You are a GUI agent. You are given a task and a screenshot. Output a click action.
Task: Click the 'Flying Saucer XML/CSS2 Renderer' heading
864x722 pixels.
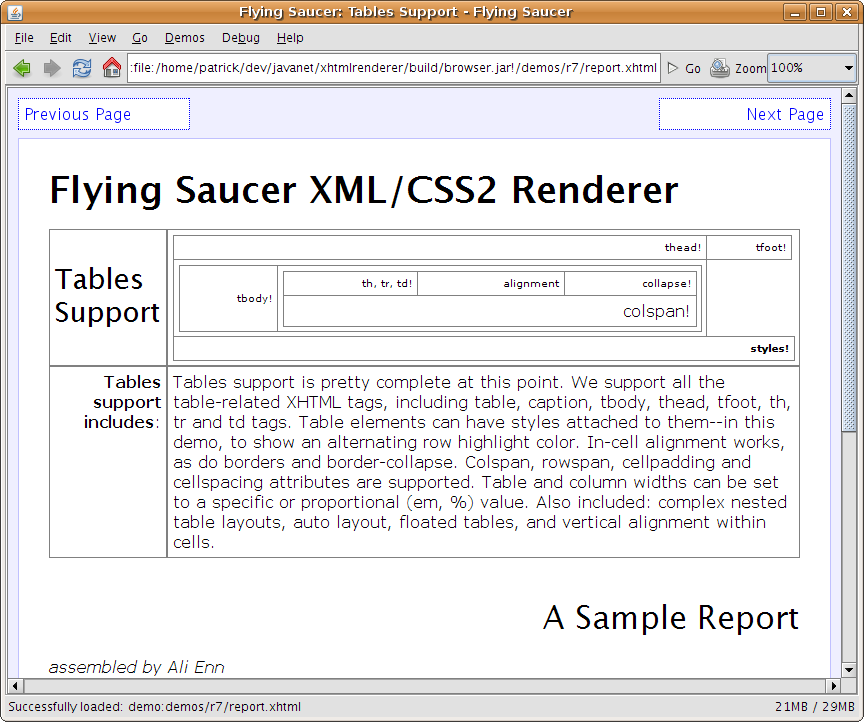(x=364, y=190)
